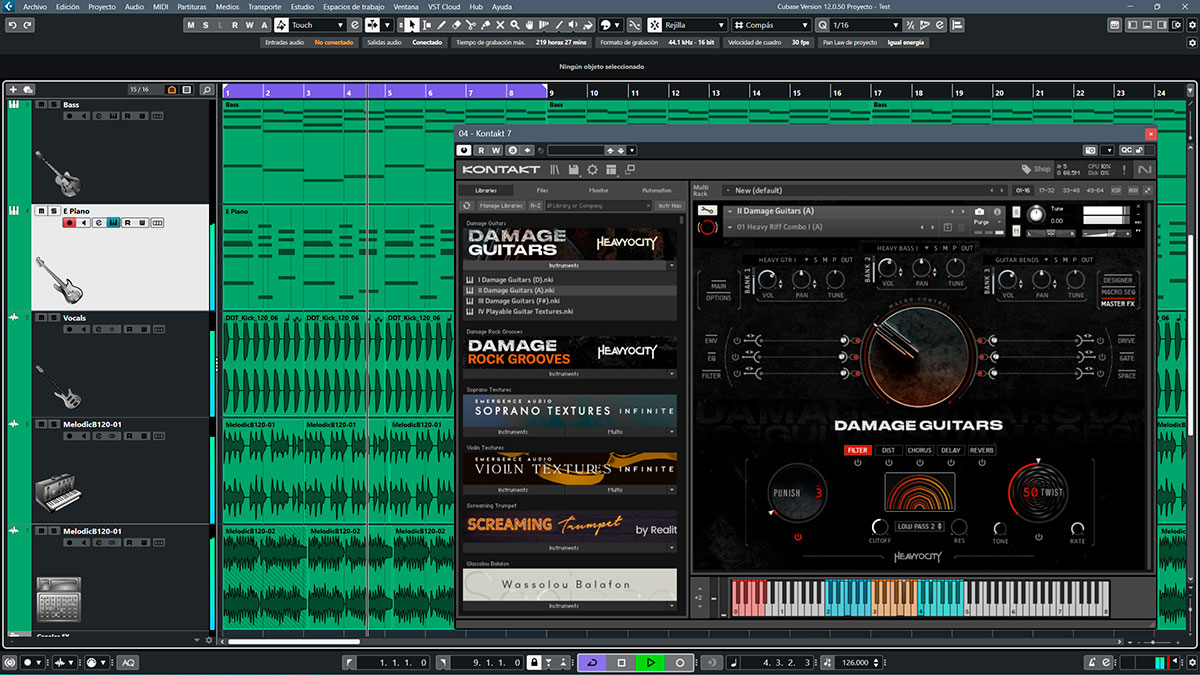Image resolution: width=1200 pixels, height=675 pixels.
Task: Click the Redo arrow in Cubase toolbar
Action: (28, 24)
